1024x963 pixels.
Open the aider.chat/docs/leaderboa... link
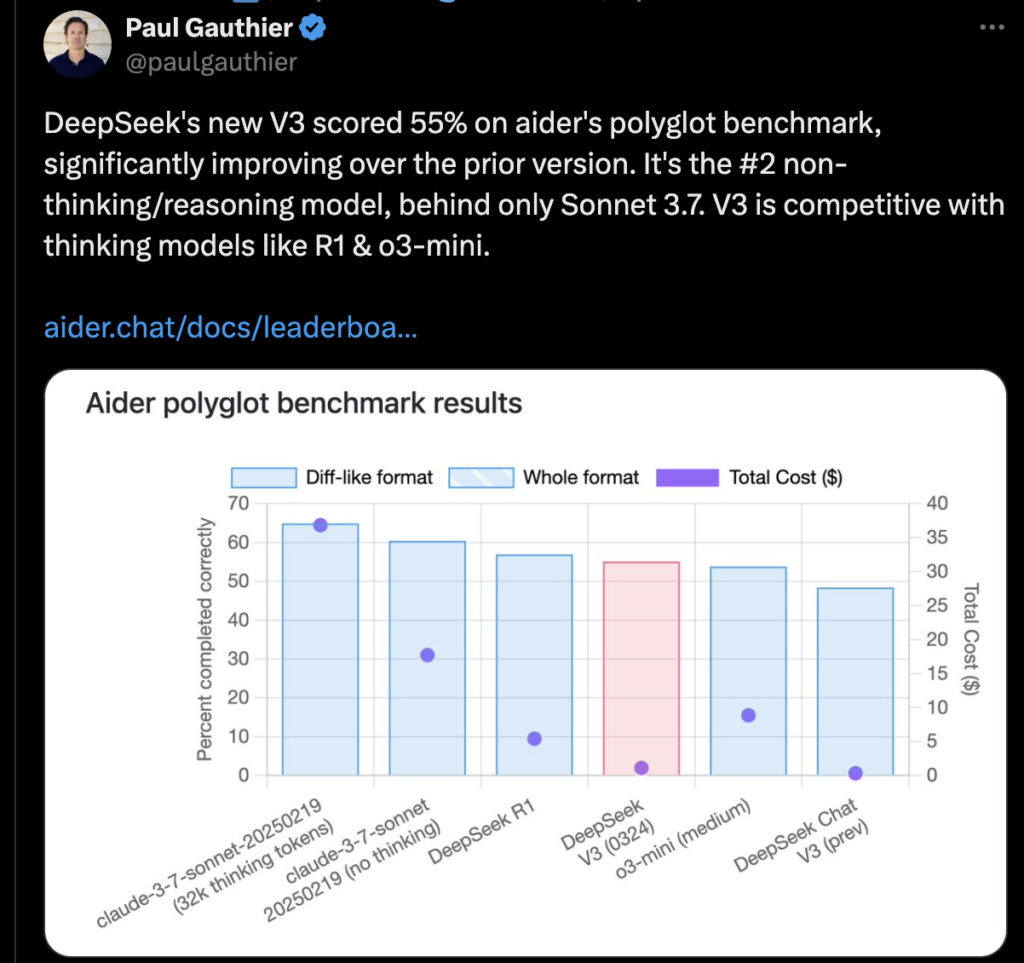pyautogui.click(x=230, y=327)
